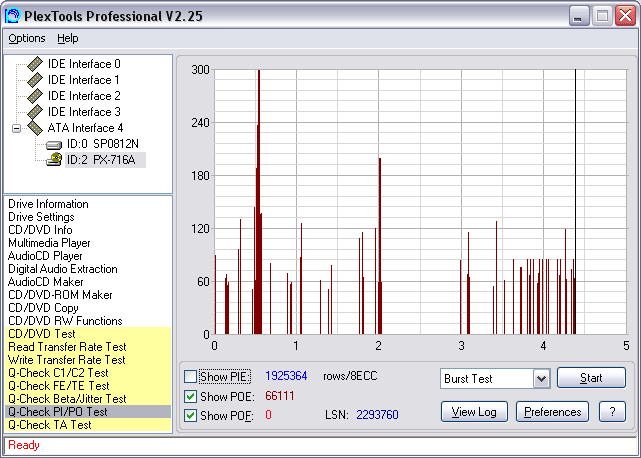Select the ID:0 SP0812N drive
Screen dimensions: 641x458
(x=103, y=144)
